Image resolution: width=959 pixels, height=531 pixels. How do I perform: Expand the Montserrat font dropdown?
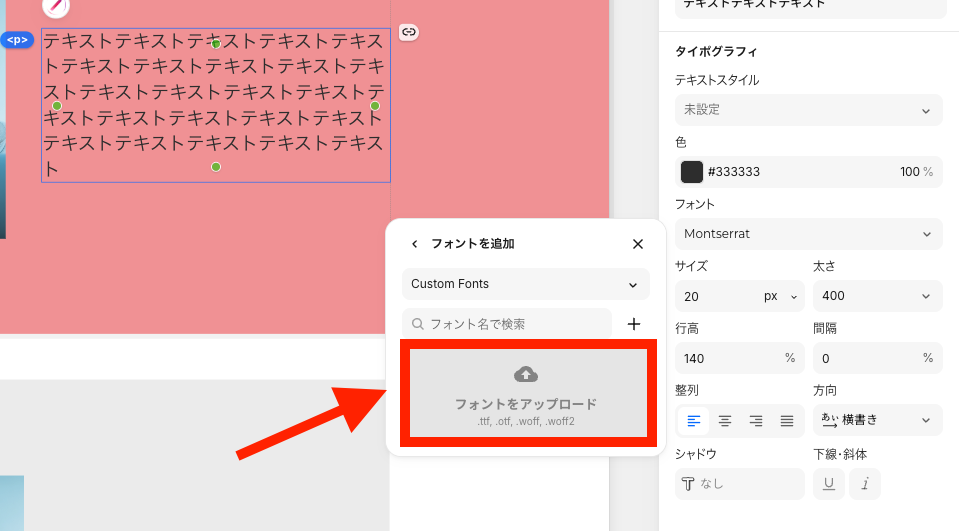[x=808, y=234]
